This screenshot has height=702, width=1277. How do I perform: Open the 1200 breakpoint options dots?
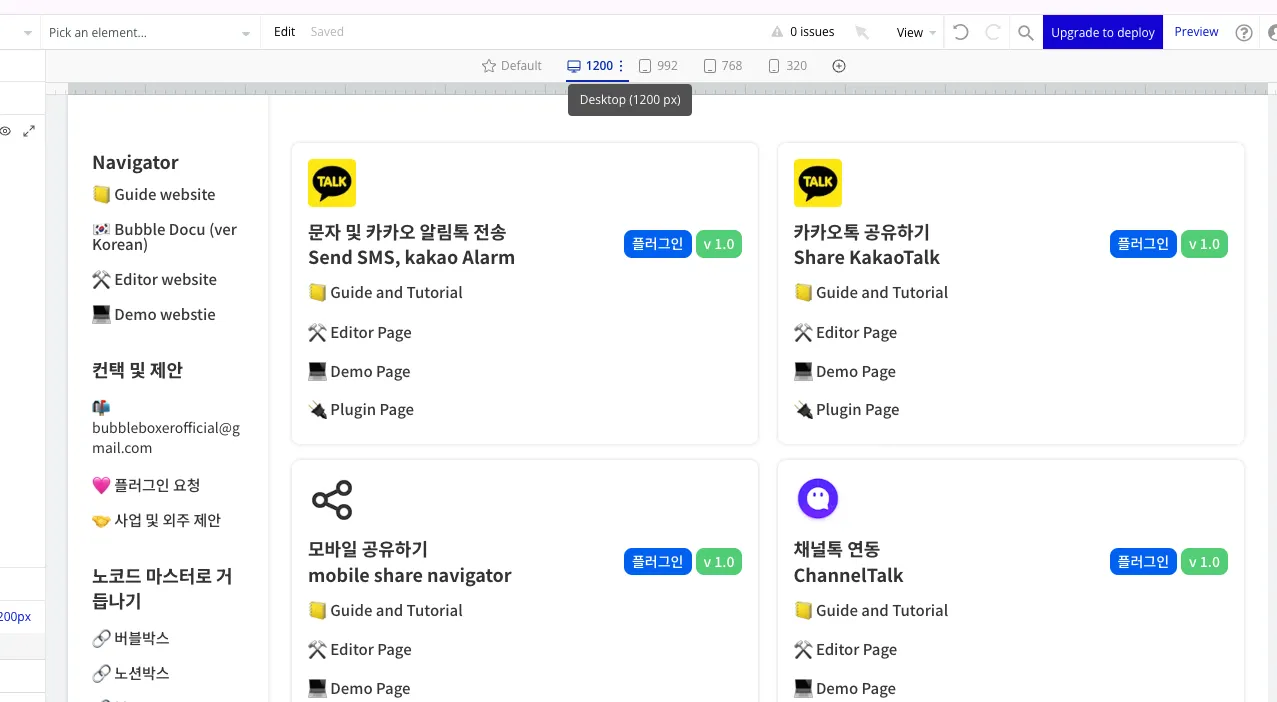tap(621, 66)
